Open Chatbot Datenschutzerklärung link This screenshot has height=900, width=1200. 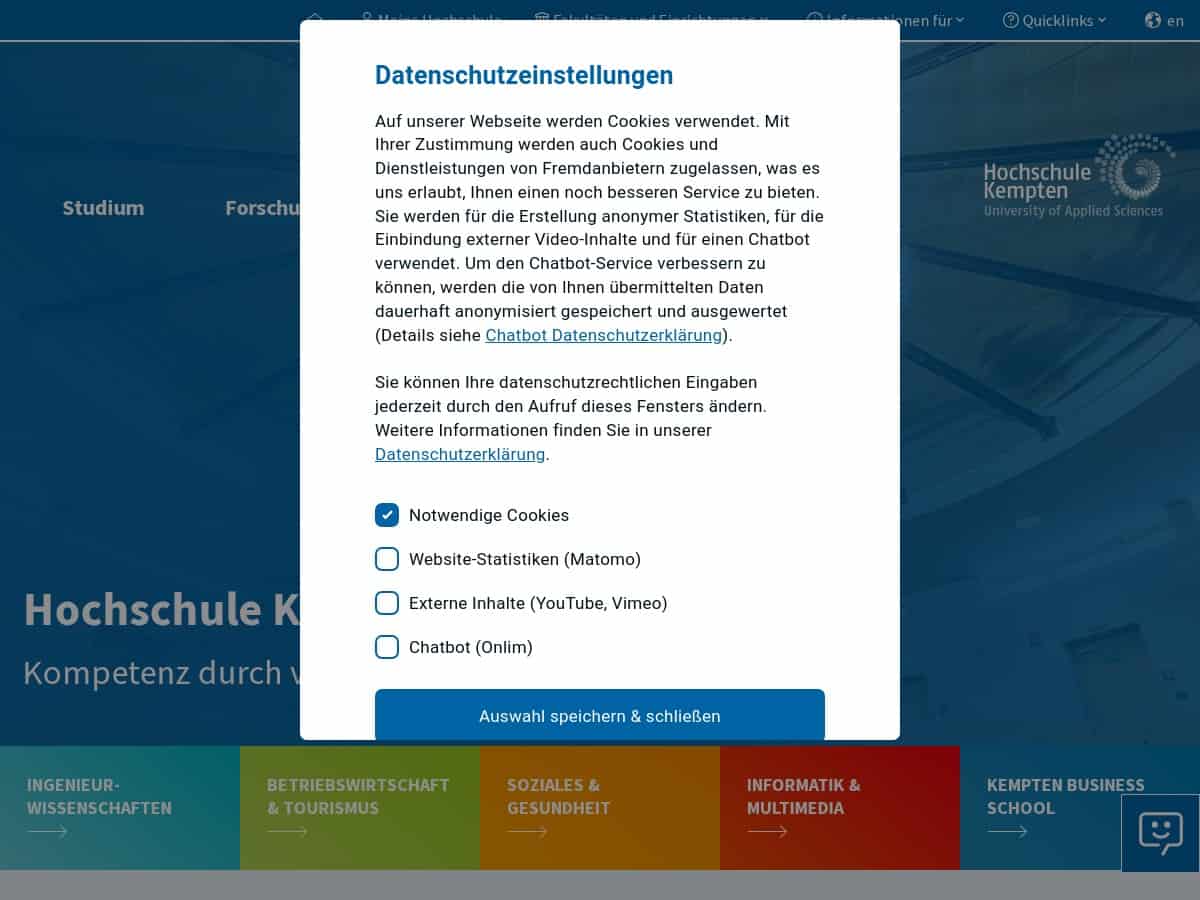[604, 335]
